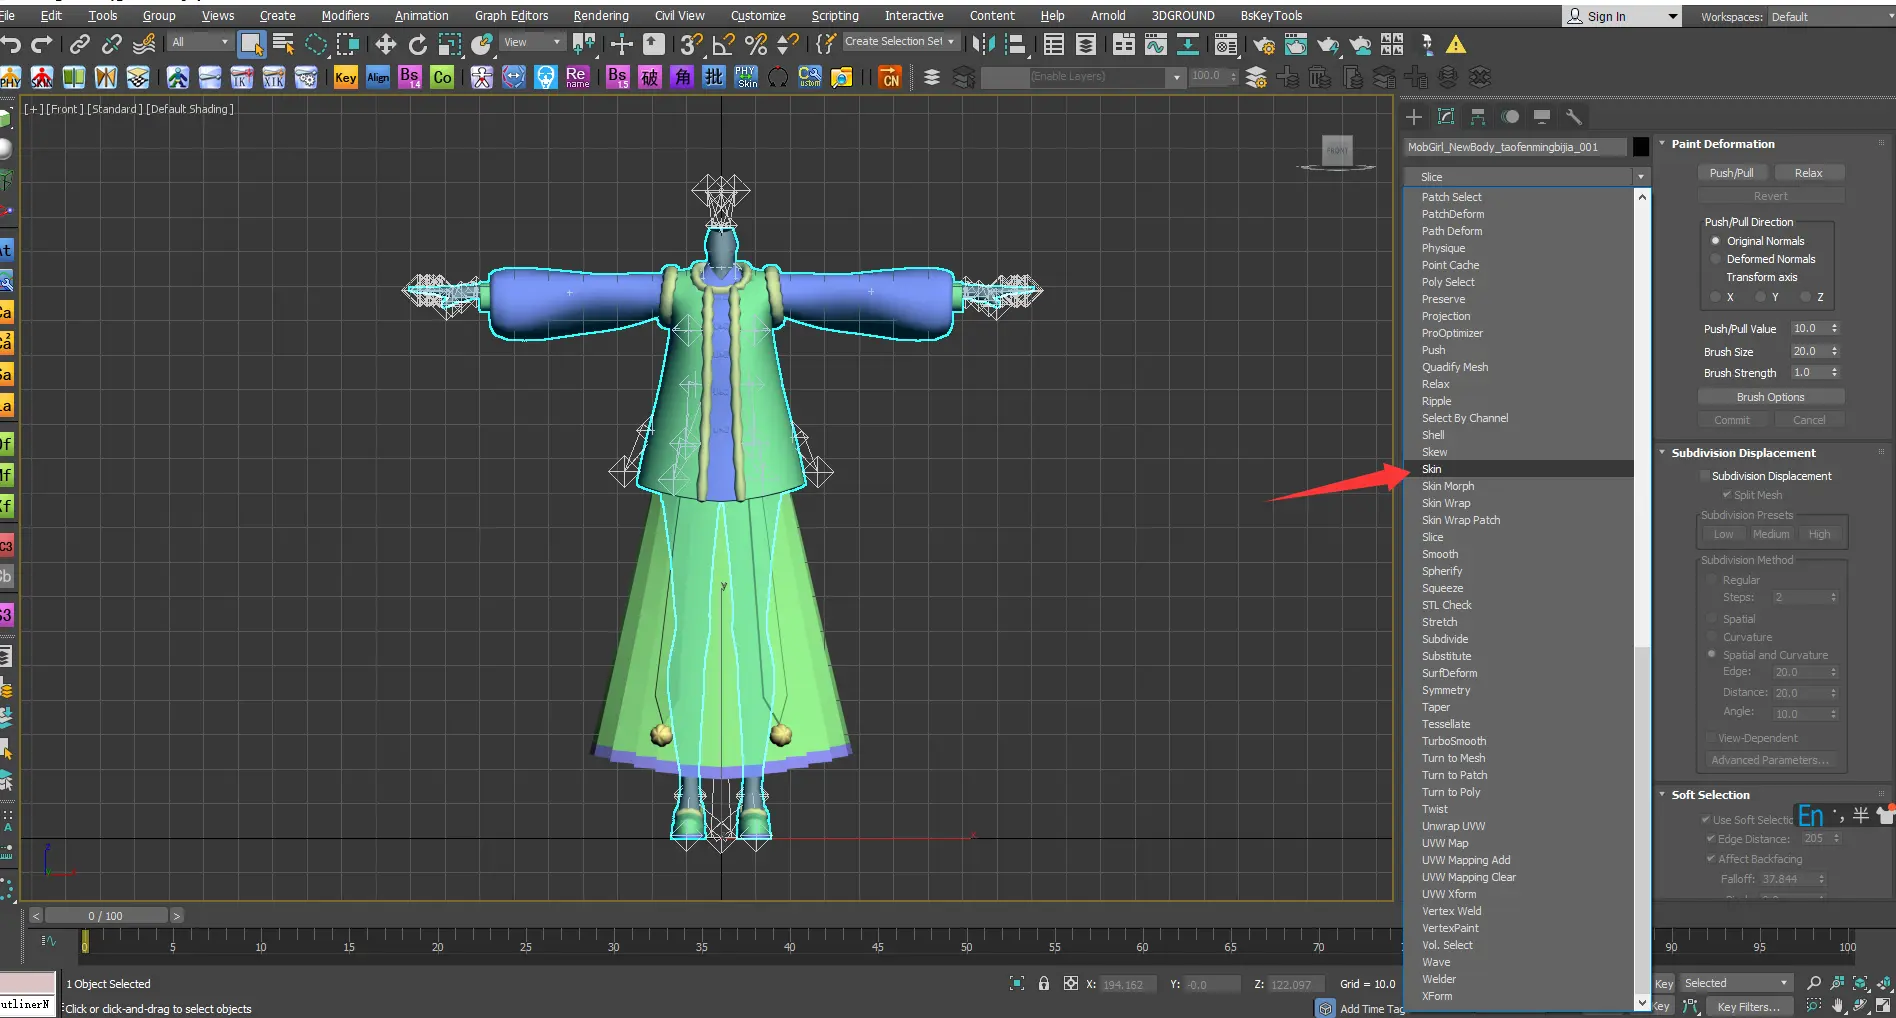Select Deformed Normals radio button
The height and width of the screenshot is (1018, 1896).
click(1716, 259)
